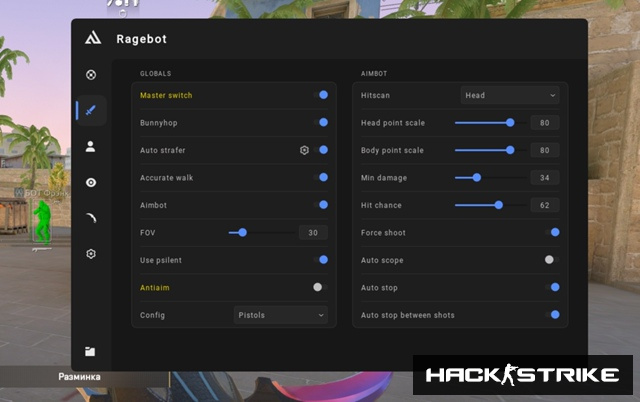Click the gear icon next to Auto strafer
This screenshot has width=640, height=402.
(x=304, y=150)
